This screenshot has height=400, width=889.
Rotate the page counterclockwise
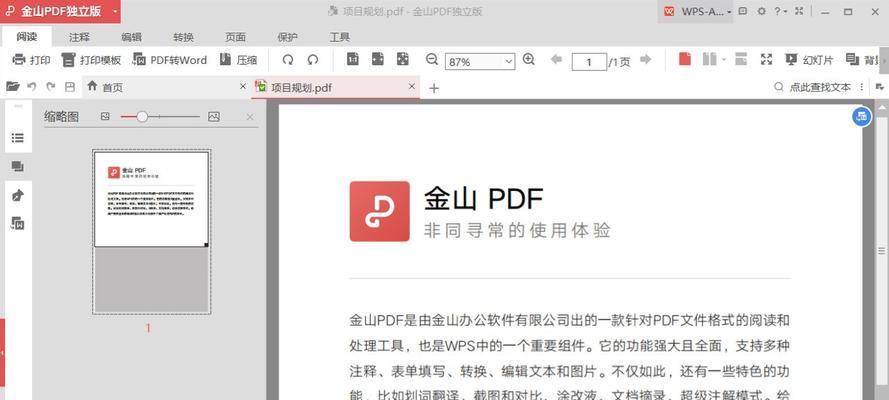313,59
